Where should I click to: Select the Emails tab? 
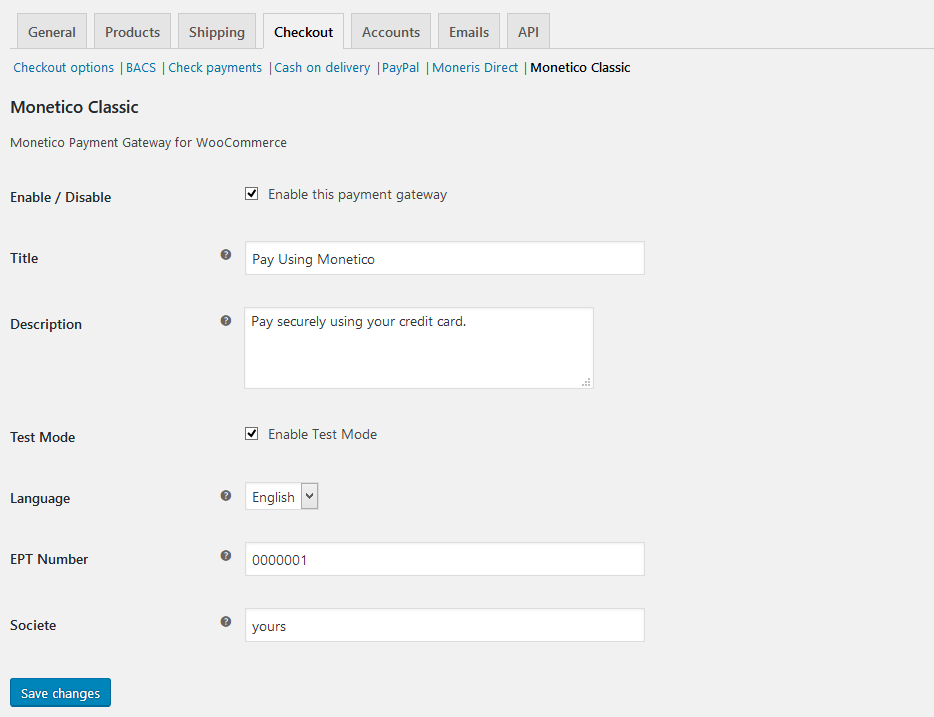[x=469, y=32]
